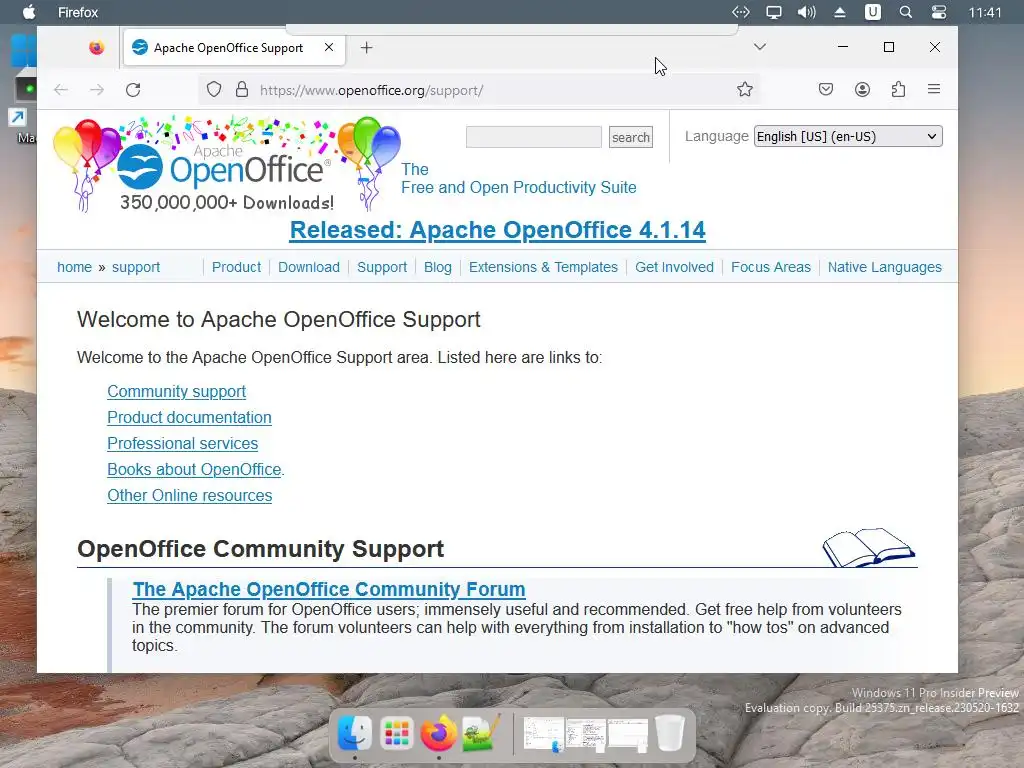This screenshot has width=1024, height=768.
Task: Bookmark this page with the star icon
Action: pos(744,89)
